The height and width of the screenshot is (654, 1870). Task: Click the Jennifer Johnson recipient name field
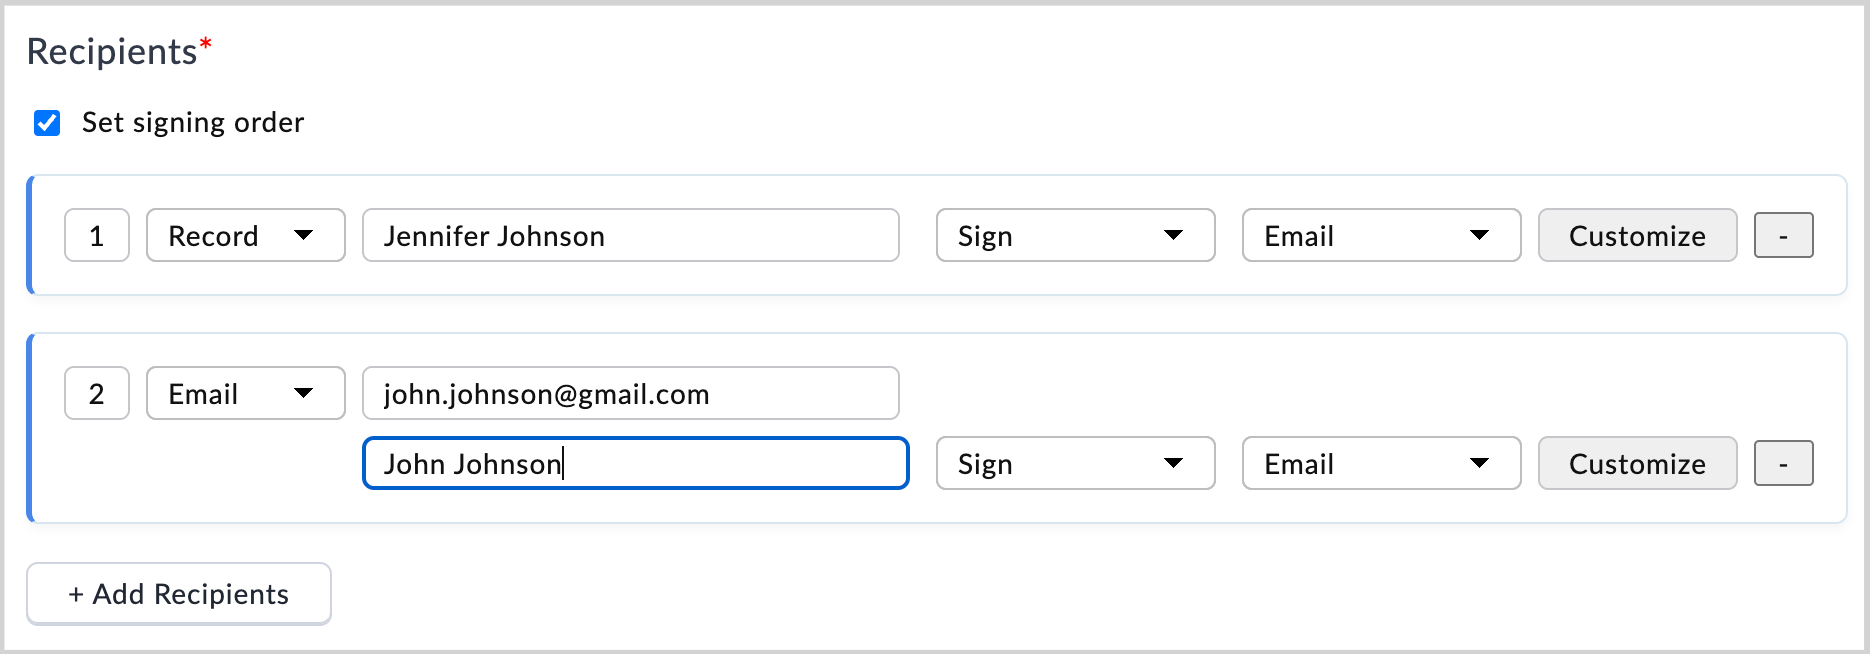tap(630, 236)
